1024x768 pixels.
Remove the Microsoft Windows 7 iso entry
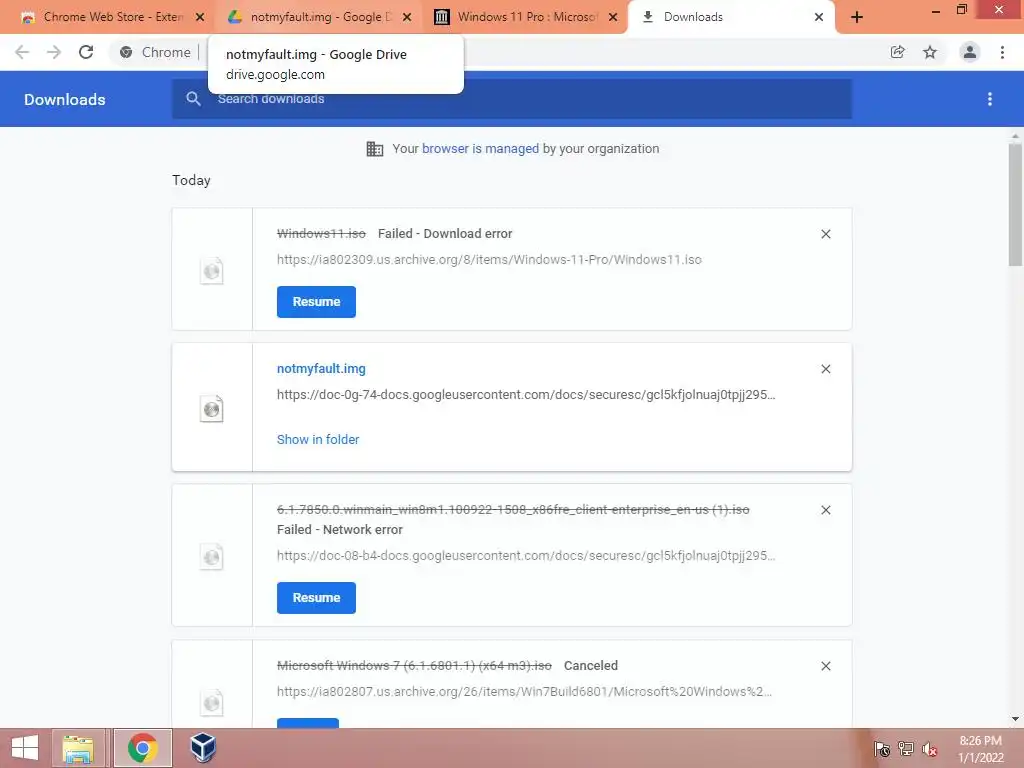[x=825, y=666]
